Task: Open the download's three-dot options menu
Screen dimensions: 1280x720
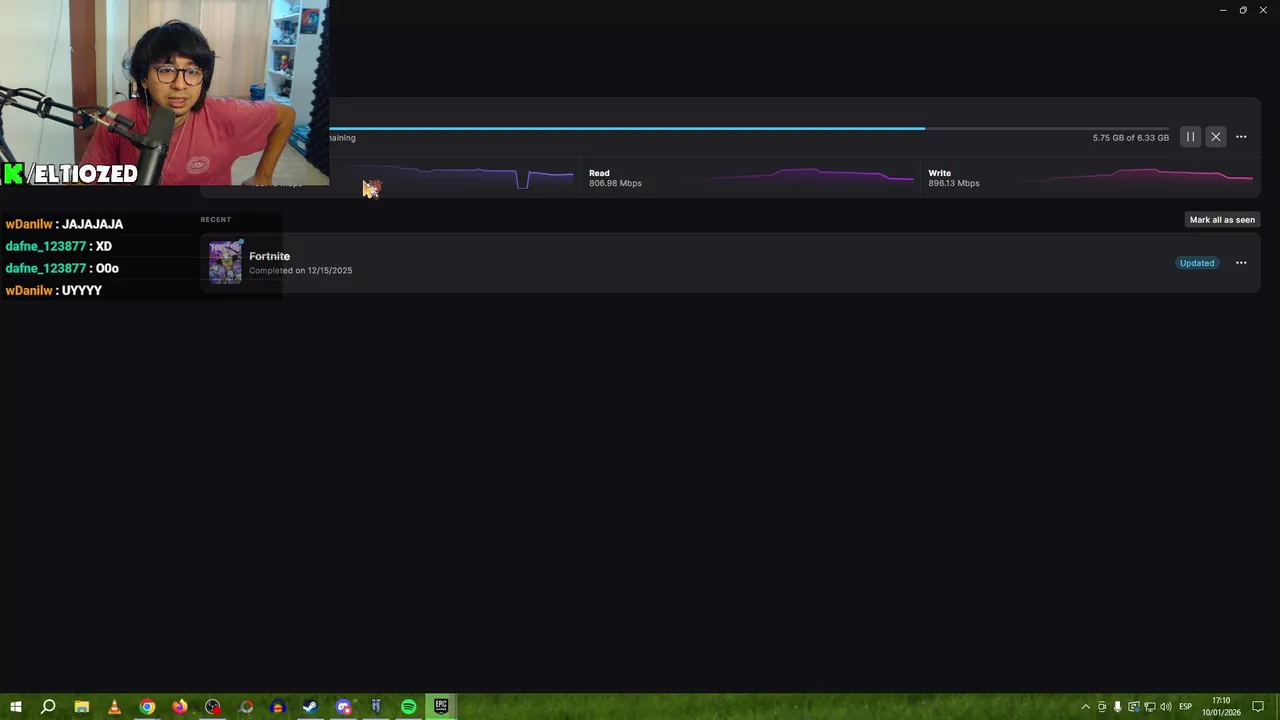Action: click(1241, 137)
